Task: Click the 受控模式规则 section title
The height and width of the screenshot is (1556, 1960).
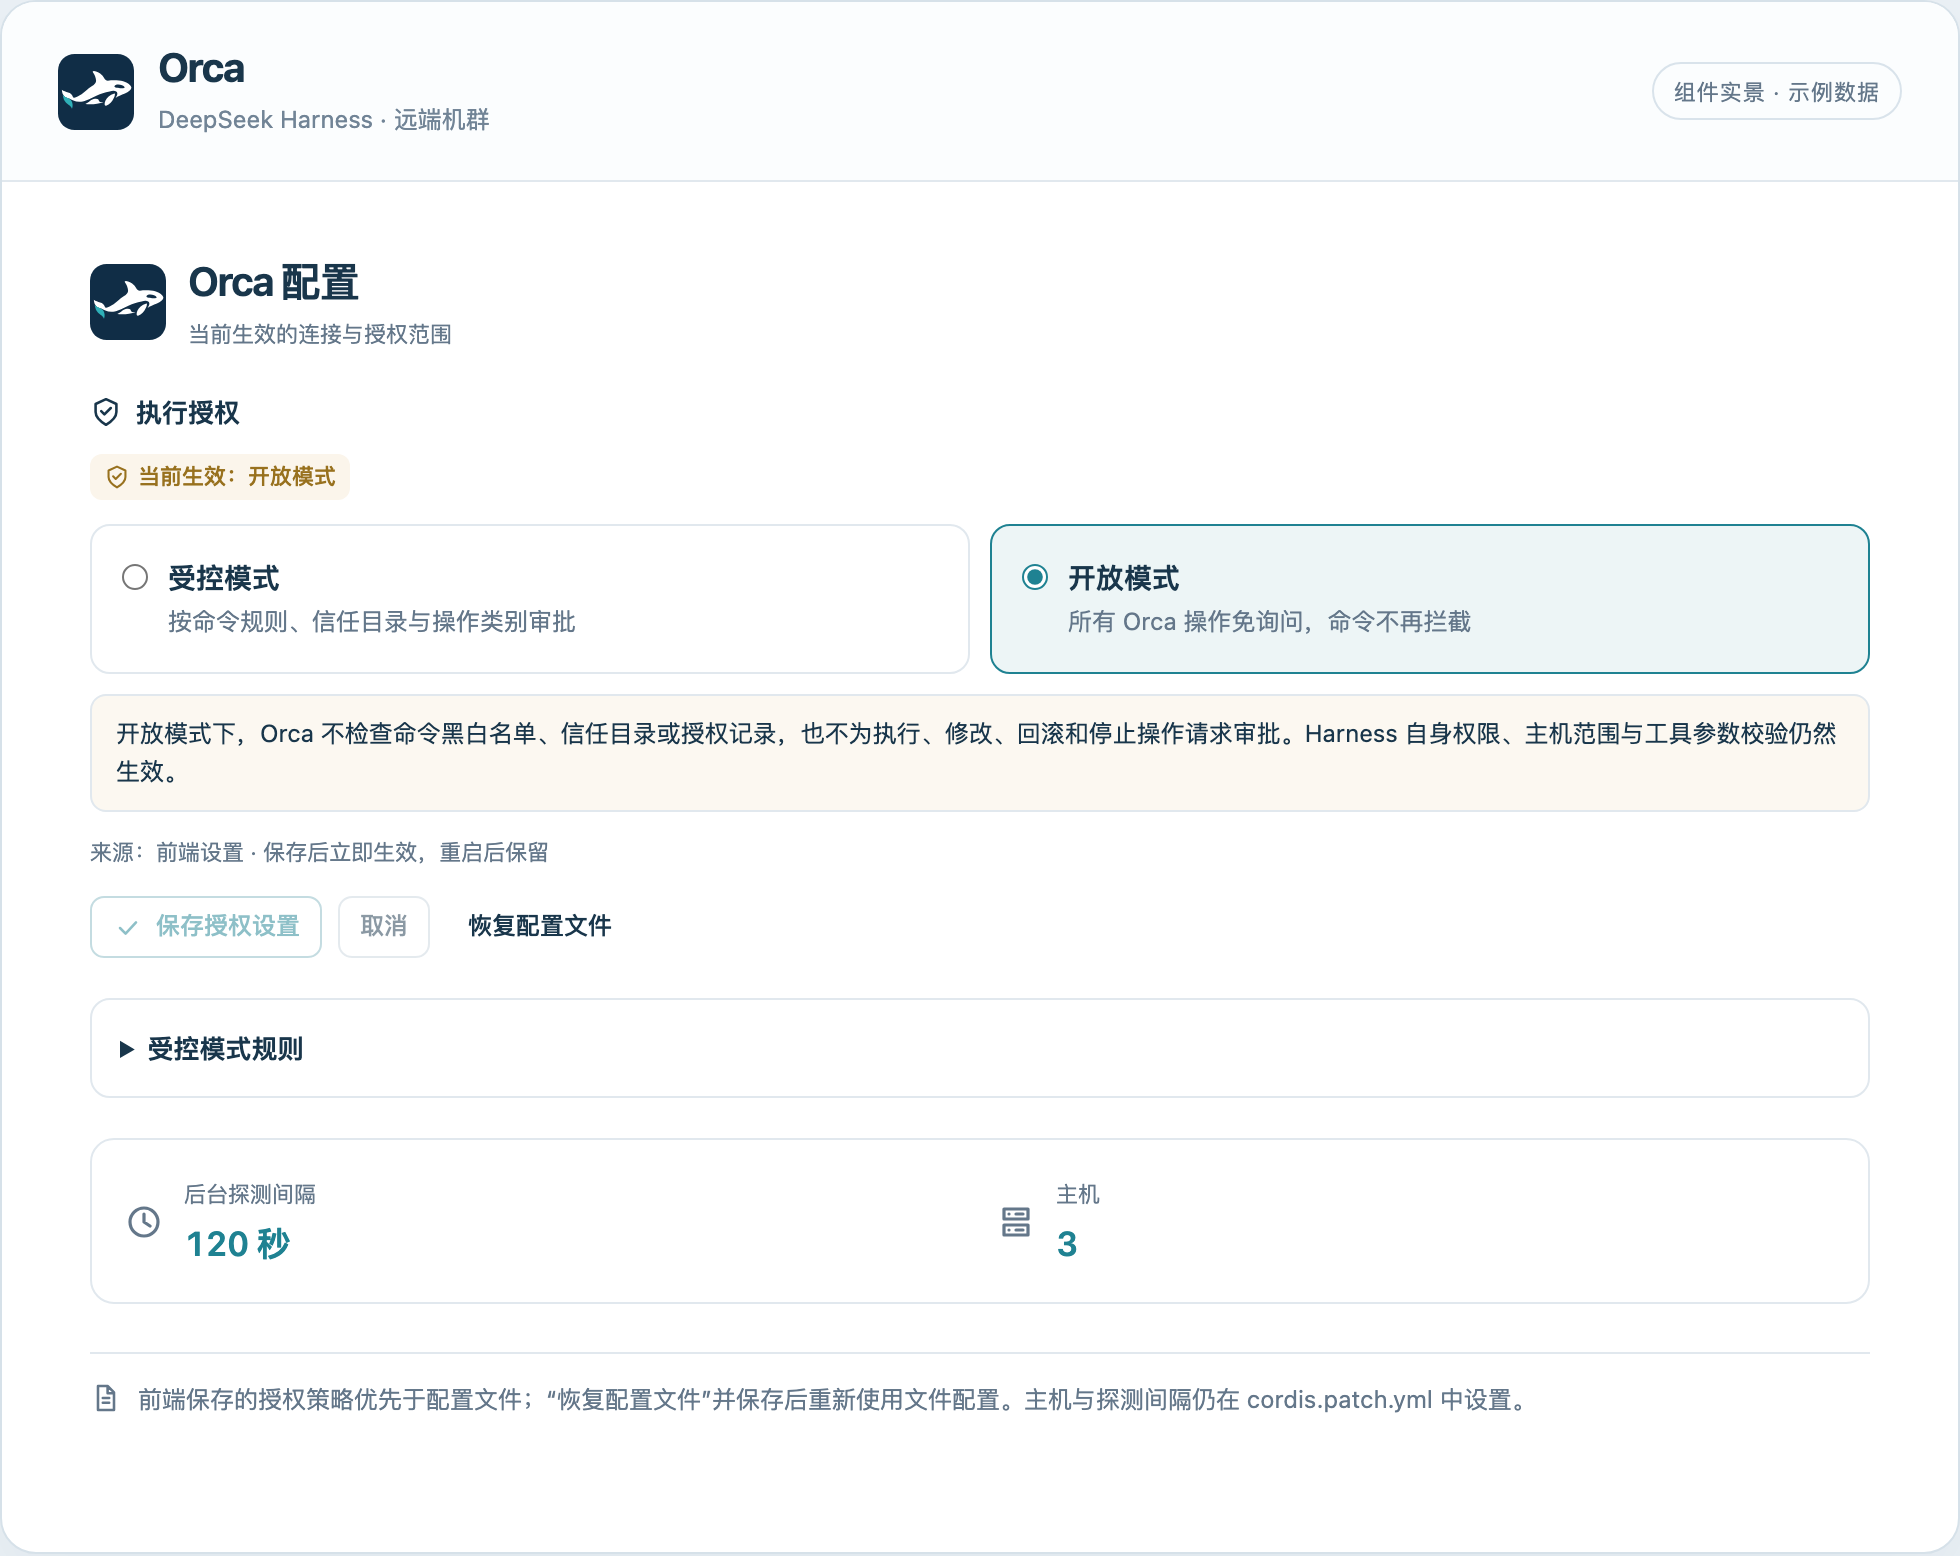Action: (x=225, y=1049)
